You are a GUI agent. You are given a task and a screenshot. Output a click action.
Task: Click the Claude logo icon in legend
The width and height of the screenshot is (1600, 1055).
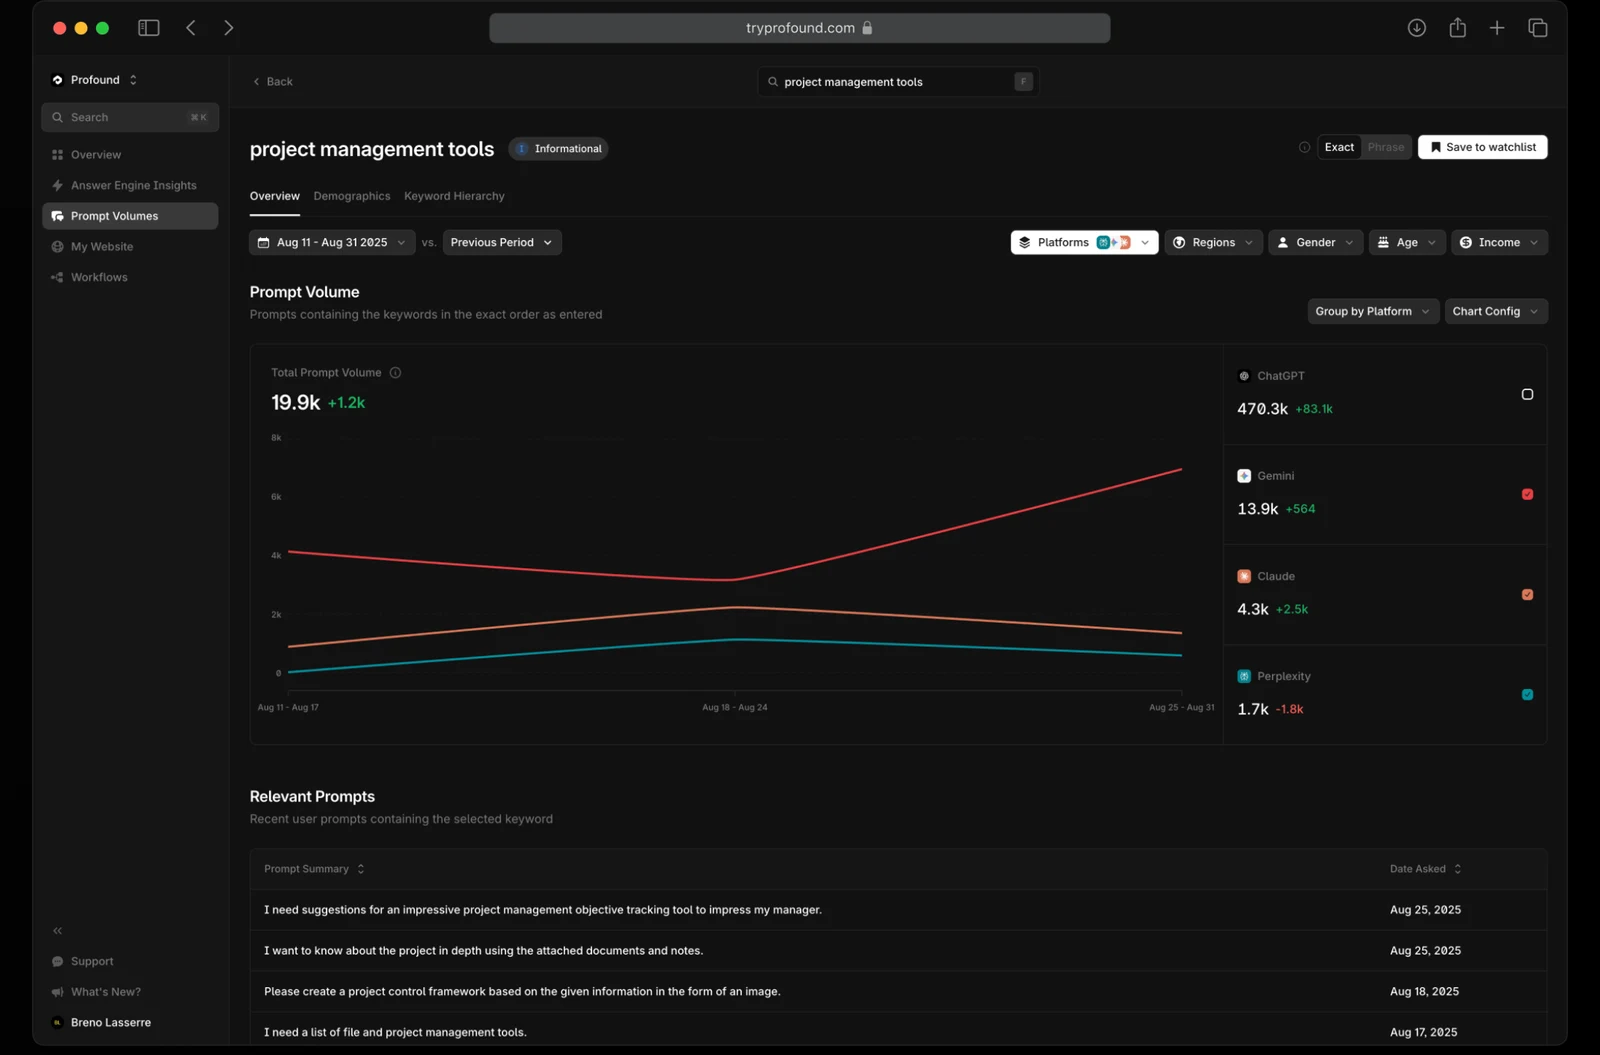(x=1244, y=576)
